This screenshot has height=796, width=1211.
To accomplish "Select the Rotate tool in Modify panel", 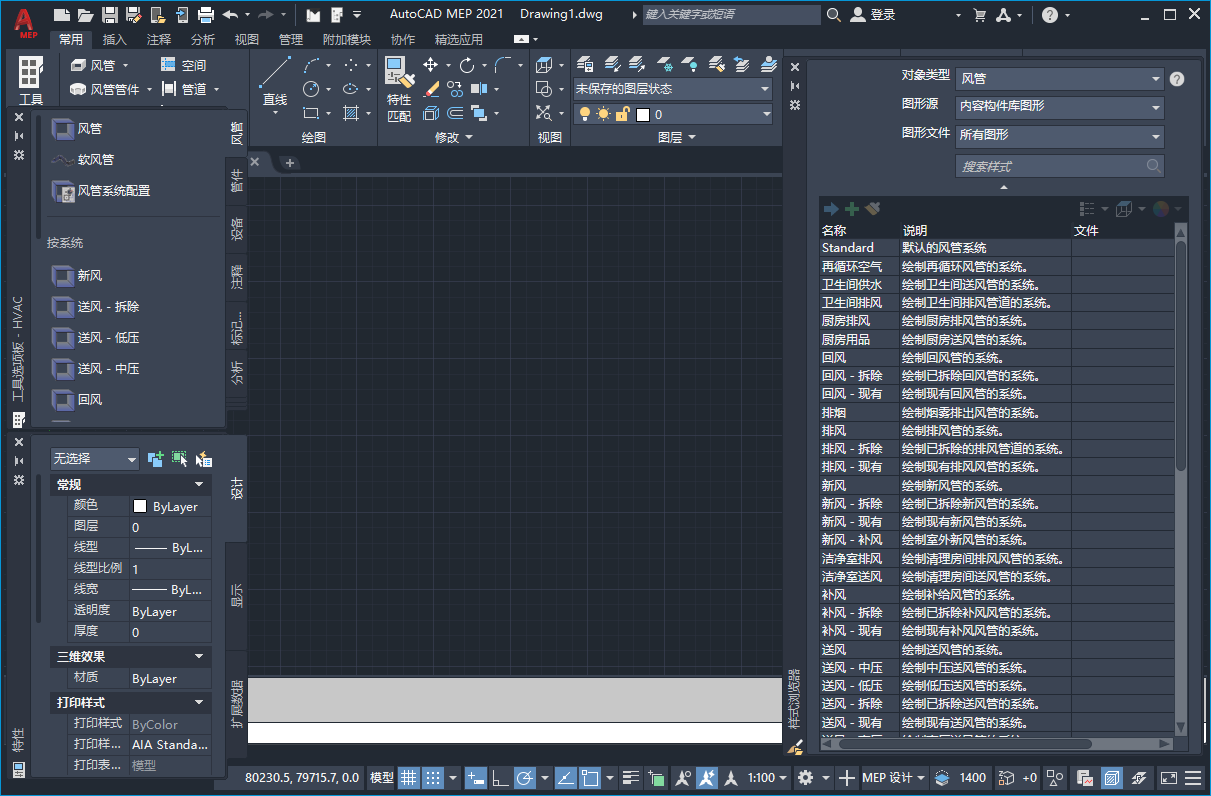I will pos(467,65).
